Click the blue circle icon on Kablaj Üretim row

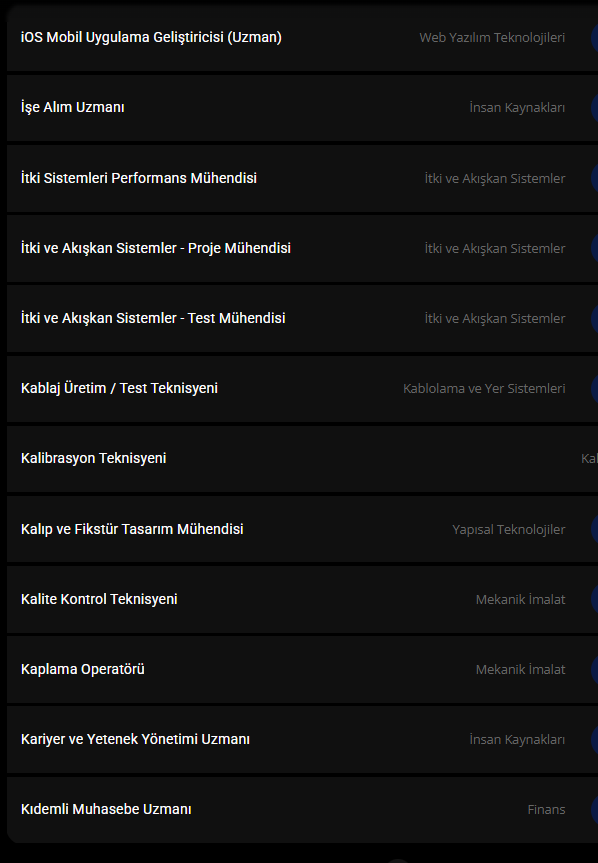coord(595,388)
